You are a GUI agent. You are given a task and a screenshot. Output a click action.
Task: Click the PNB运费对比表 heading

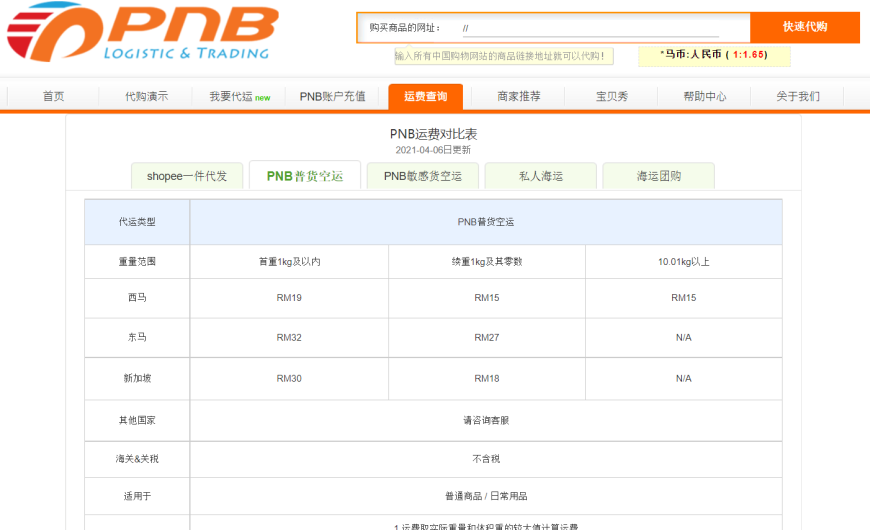(433, 134)
